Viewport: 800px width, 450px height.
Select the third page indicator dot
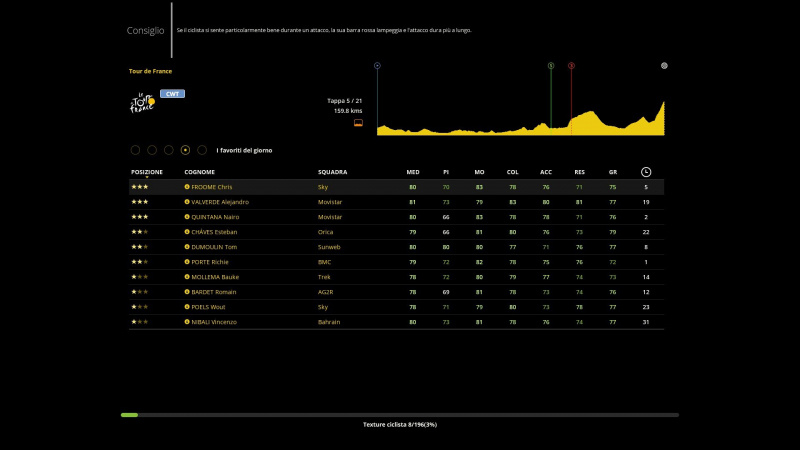point(169,150)
